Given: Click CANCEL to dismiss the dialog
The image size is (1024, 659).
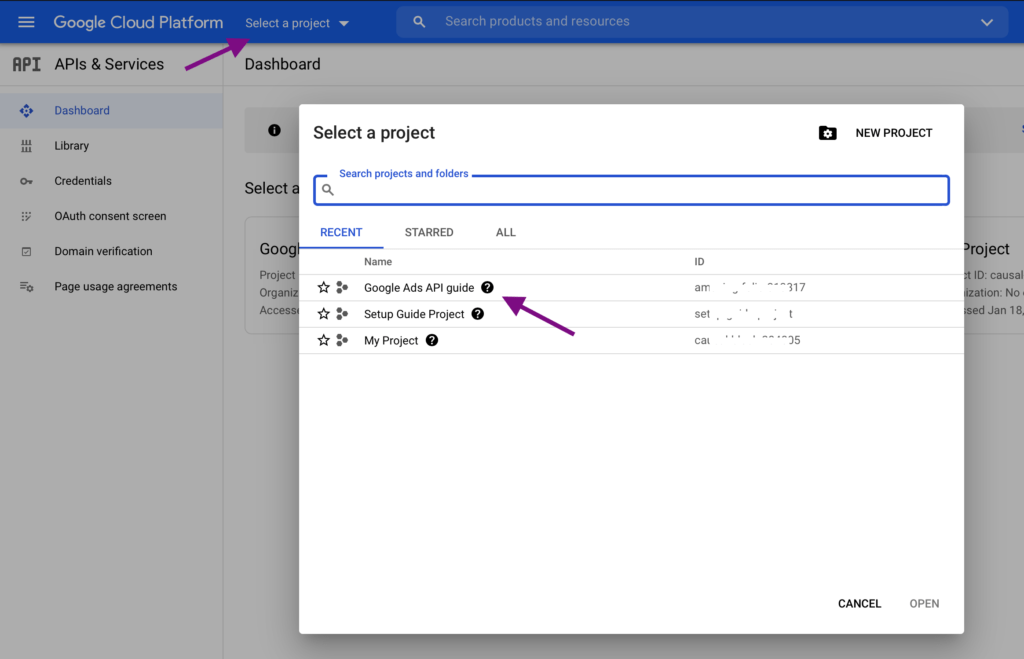Looking at the screenshot, I should click(x=858, y=603).
